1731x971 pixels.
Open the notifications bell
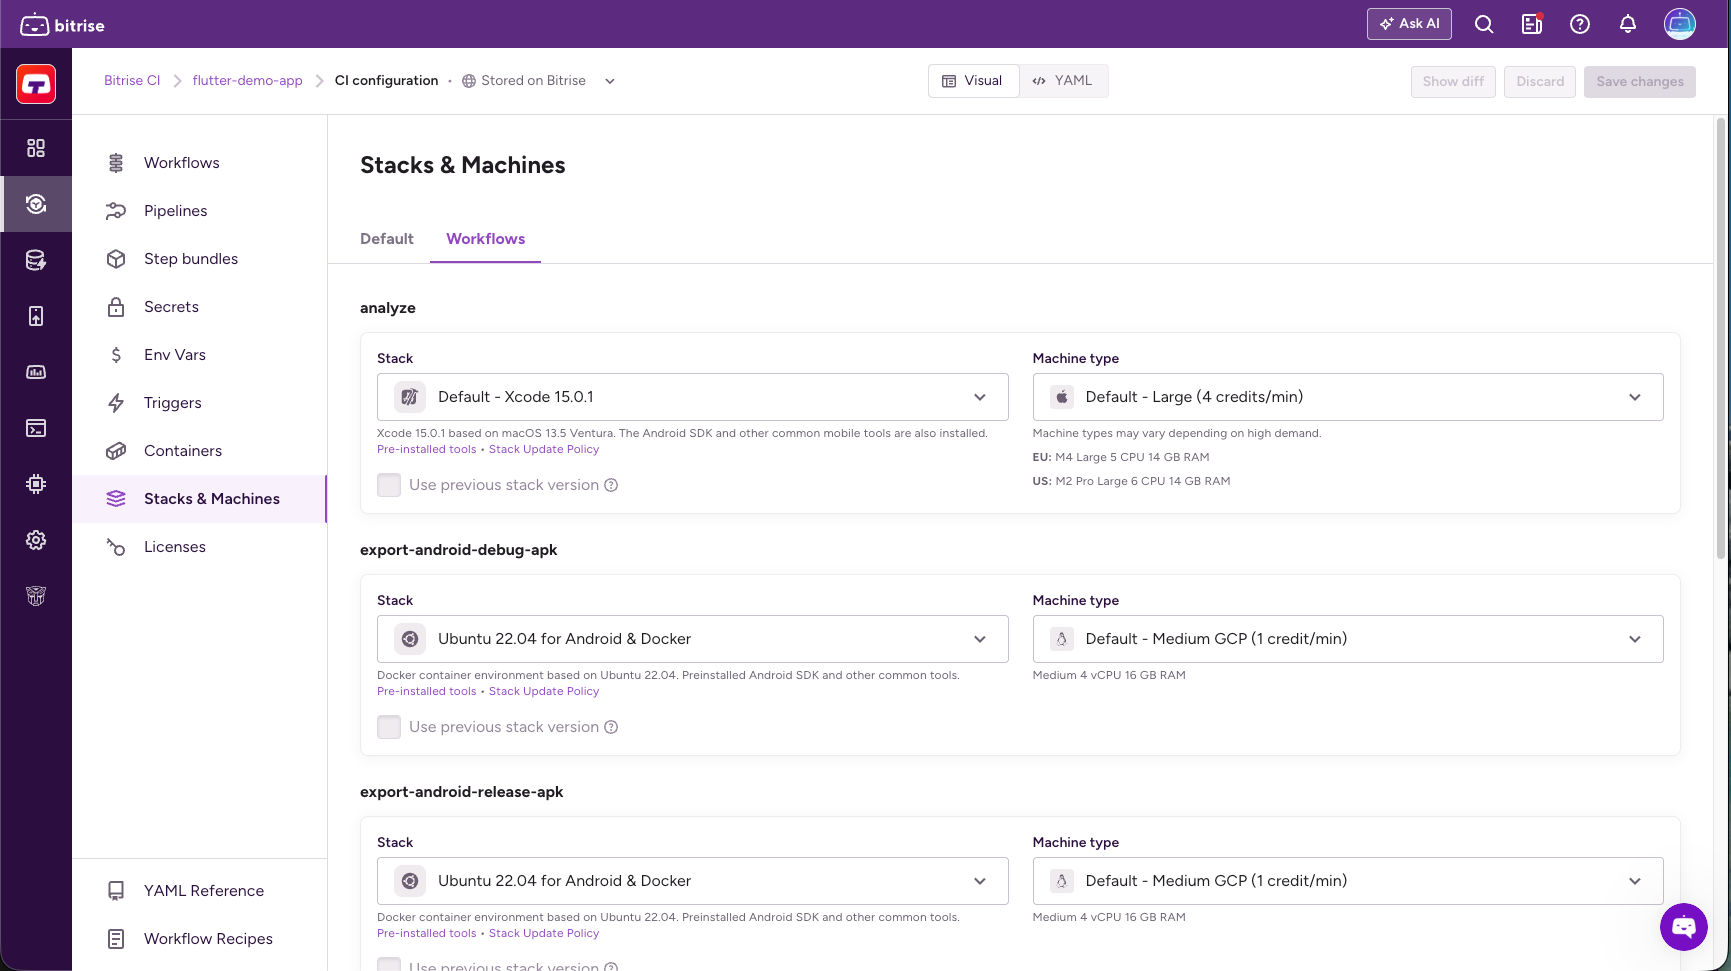(1628, 24)
